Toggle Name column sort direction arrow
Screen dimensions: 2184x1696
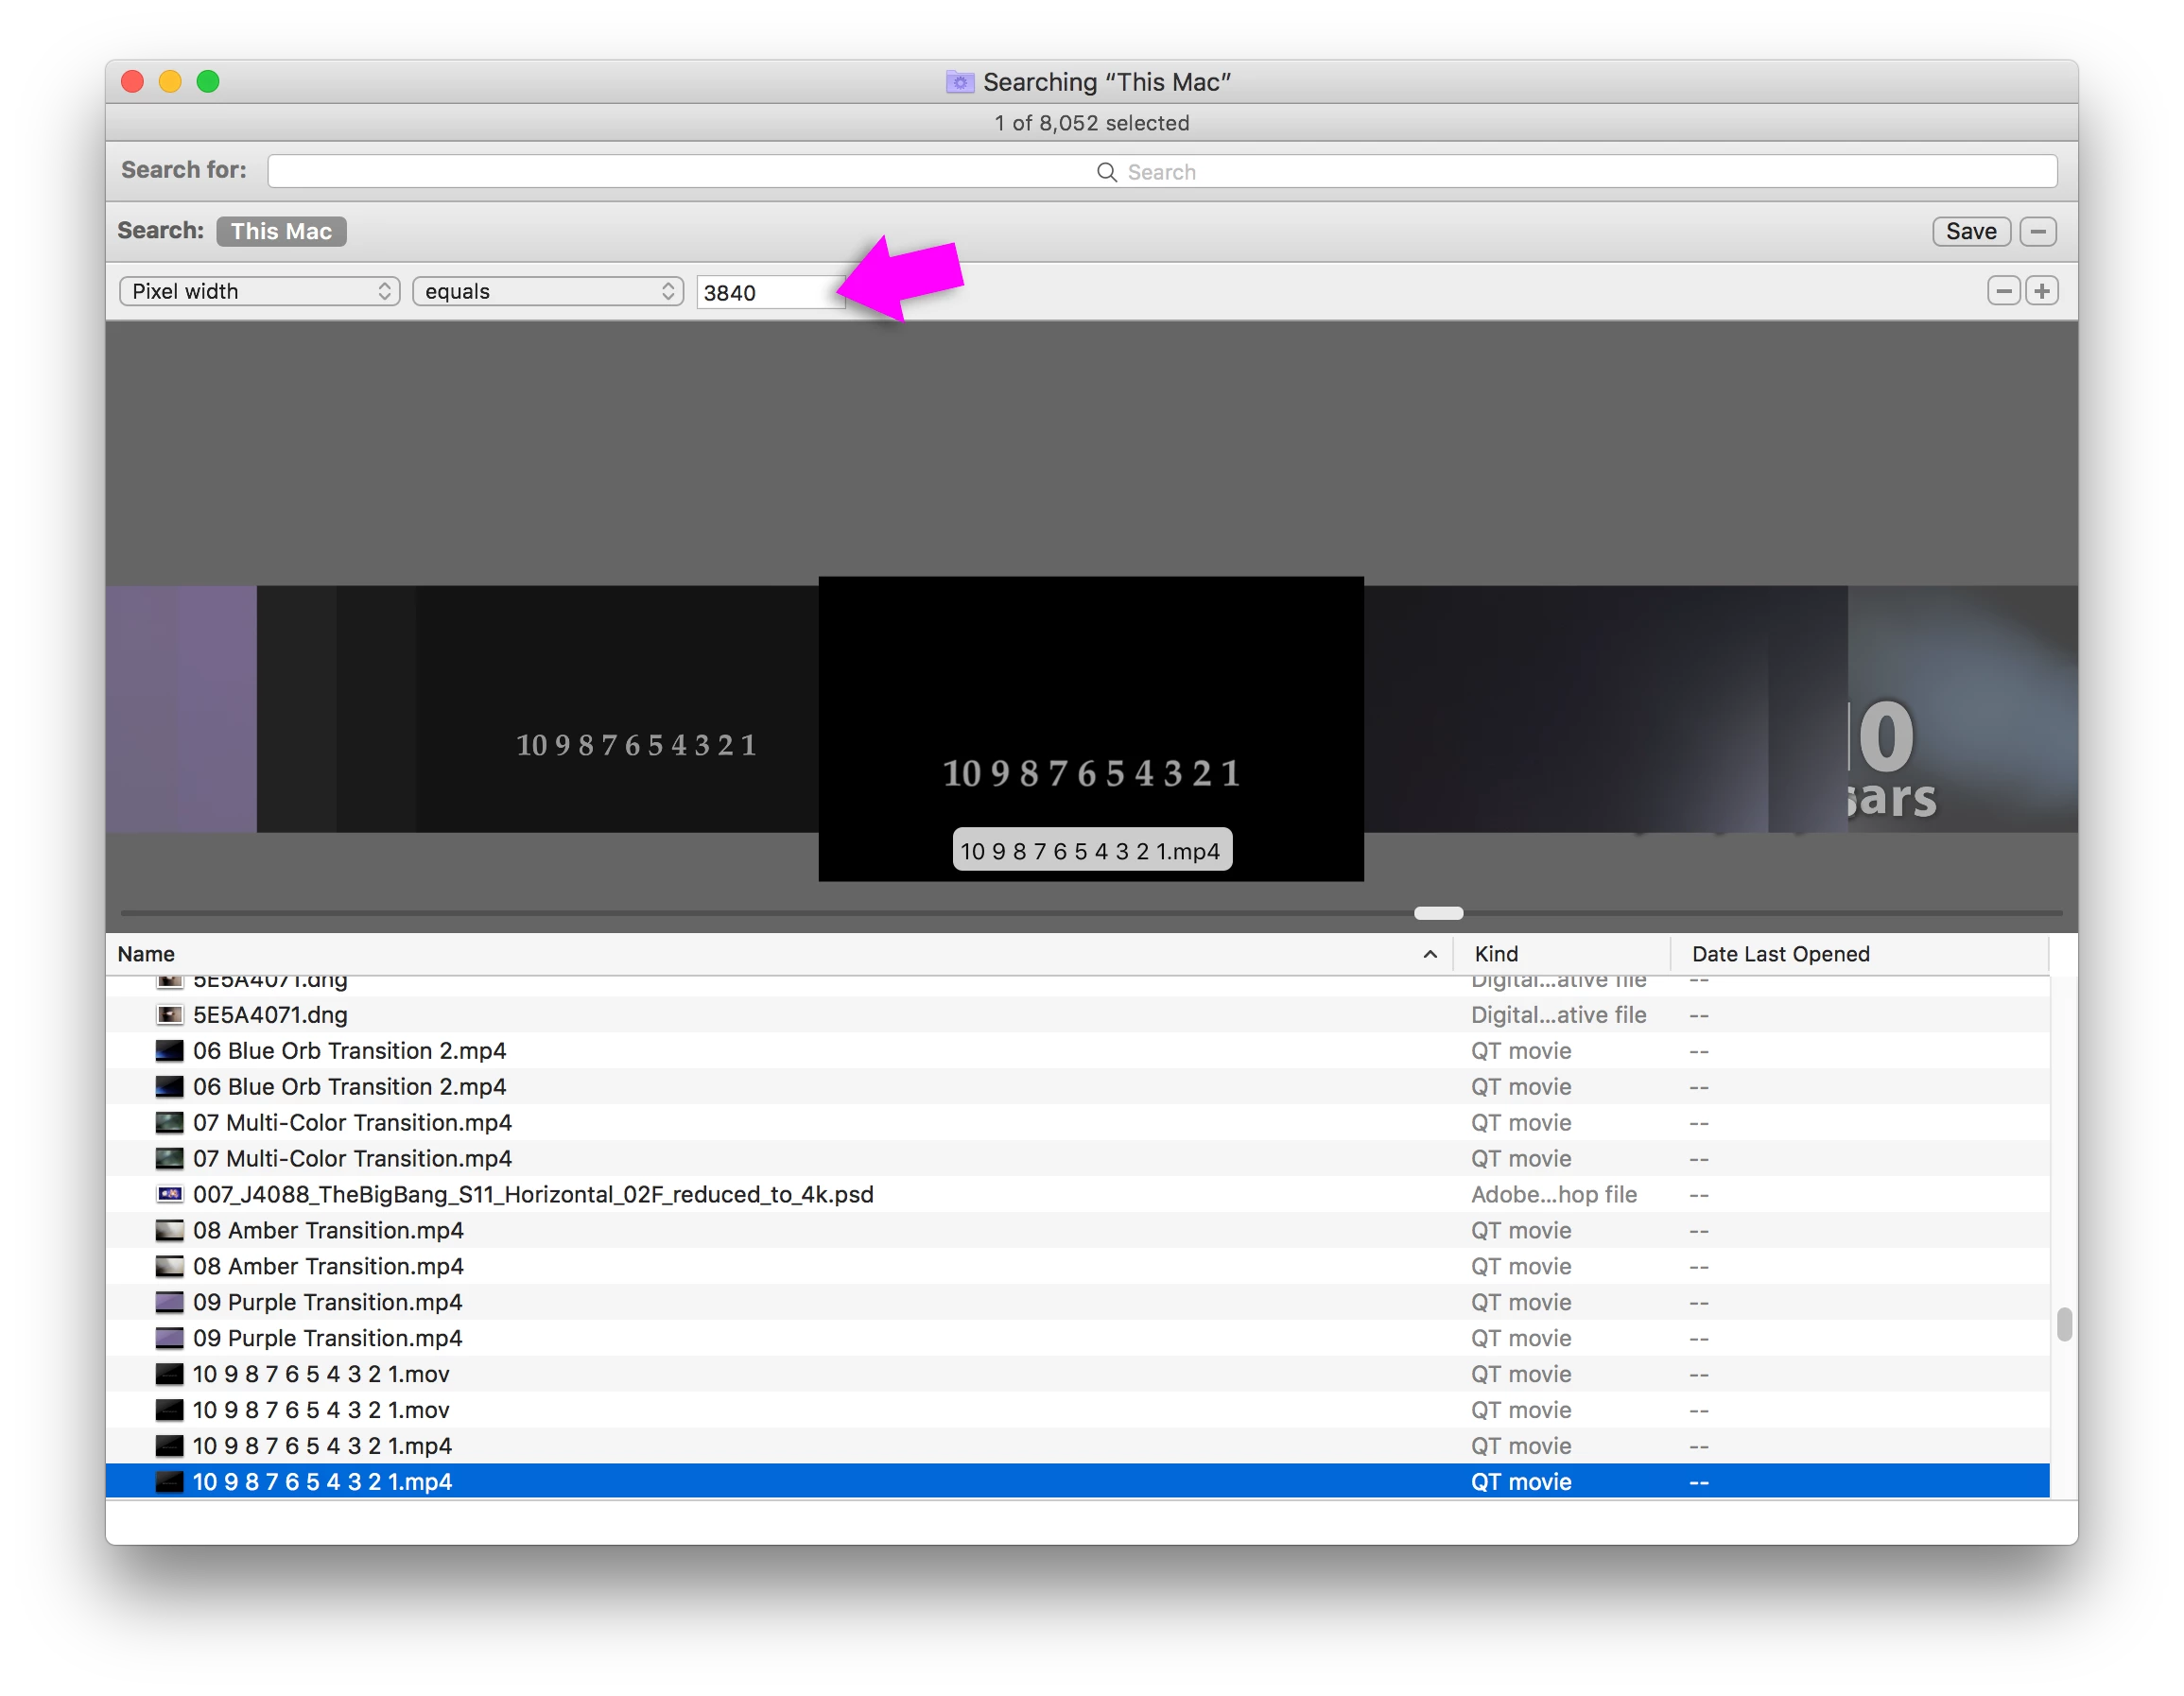pos(1430,954)
